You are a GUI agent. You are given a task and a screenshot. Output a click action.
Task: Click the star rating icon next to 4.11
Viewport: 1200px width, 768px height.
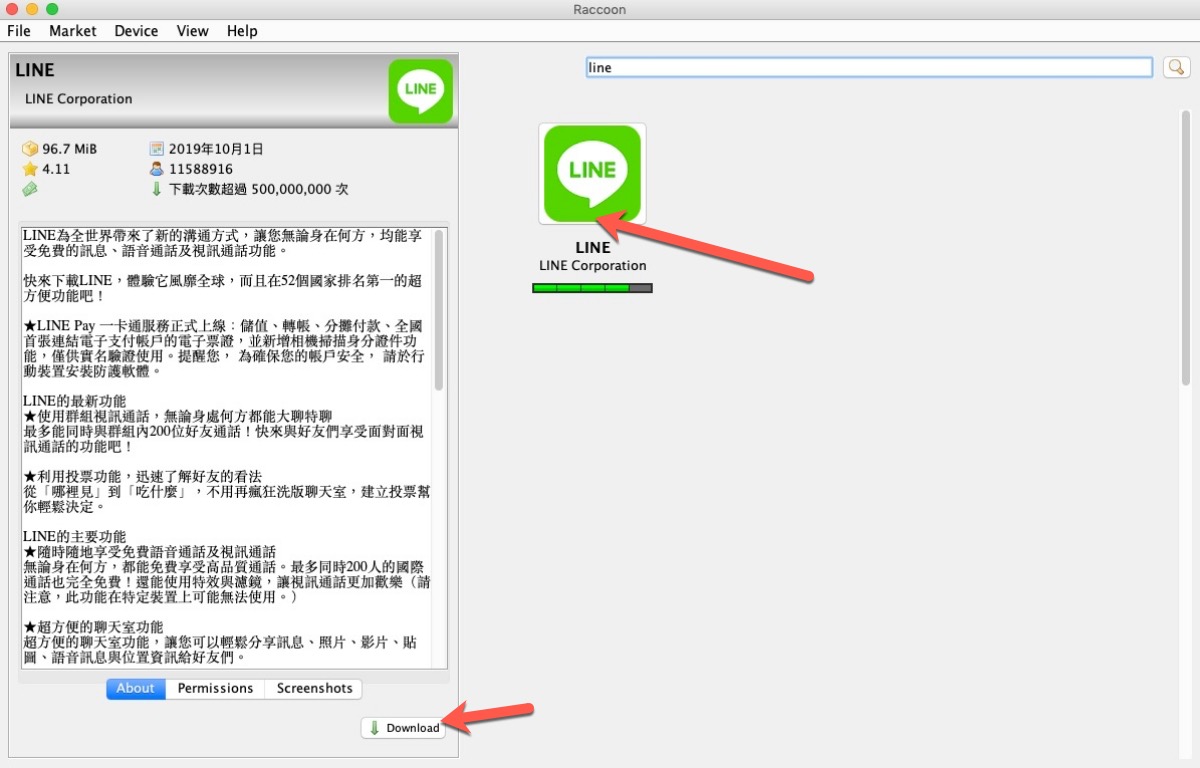30,169
